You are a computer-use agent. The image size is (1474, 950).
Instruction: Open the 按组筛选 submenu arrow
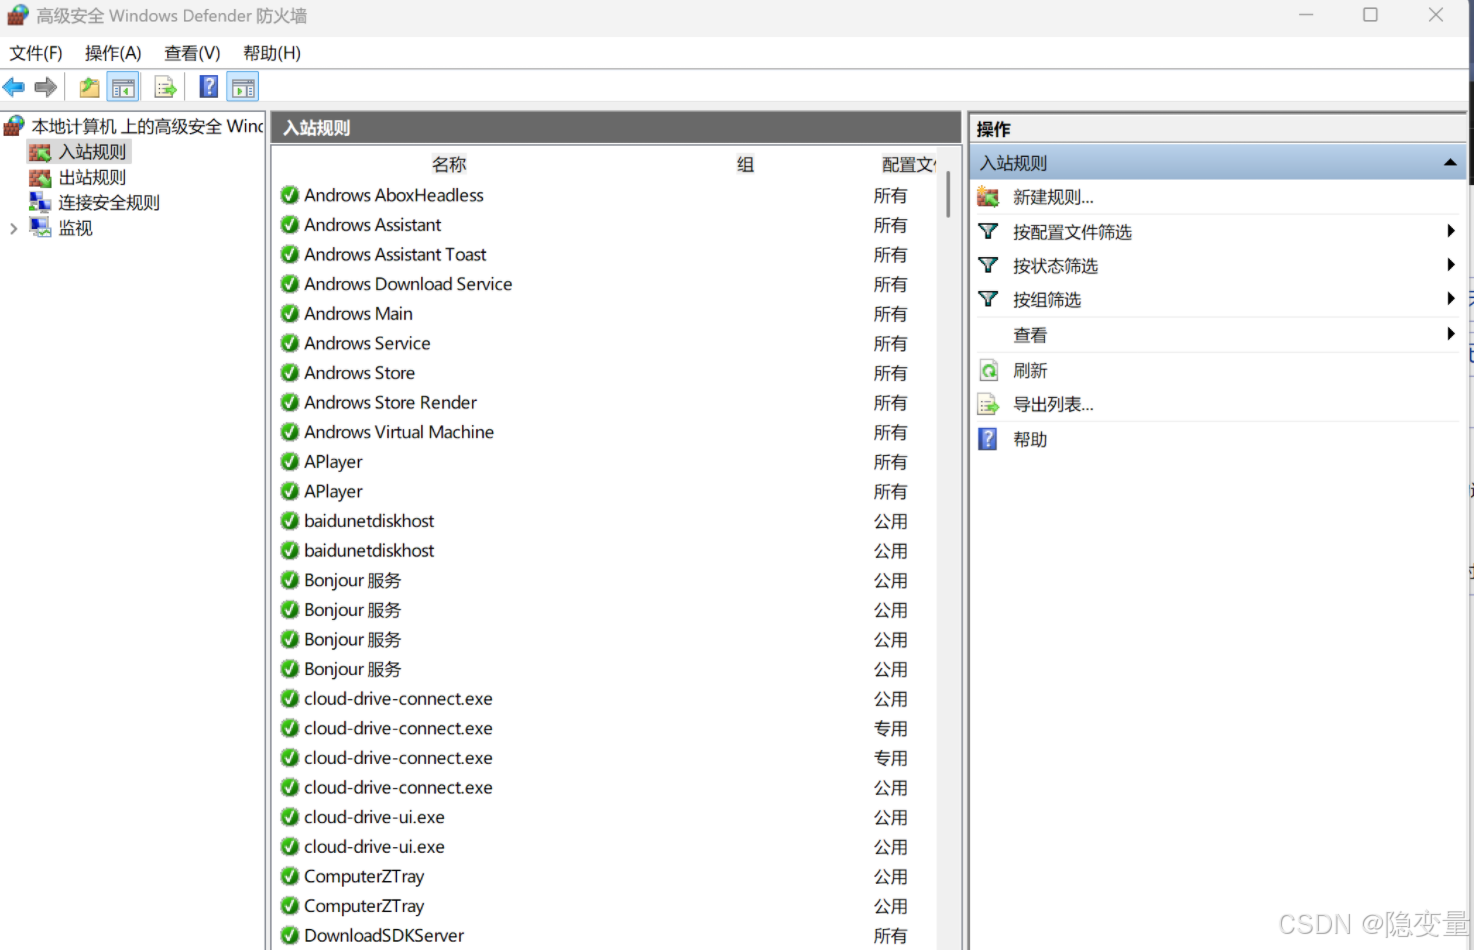1450,299
